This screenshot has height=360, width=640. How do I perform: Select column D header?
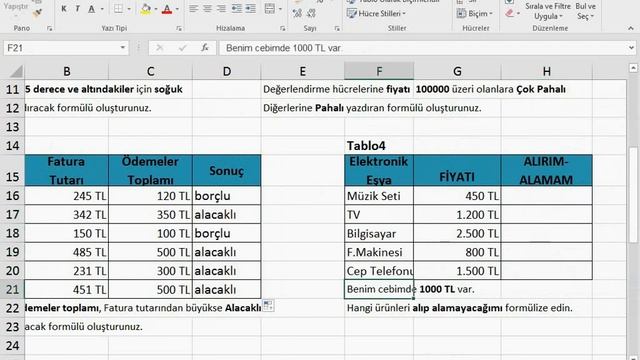pos(227,71)
